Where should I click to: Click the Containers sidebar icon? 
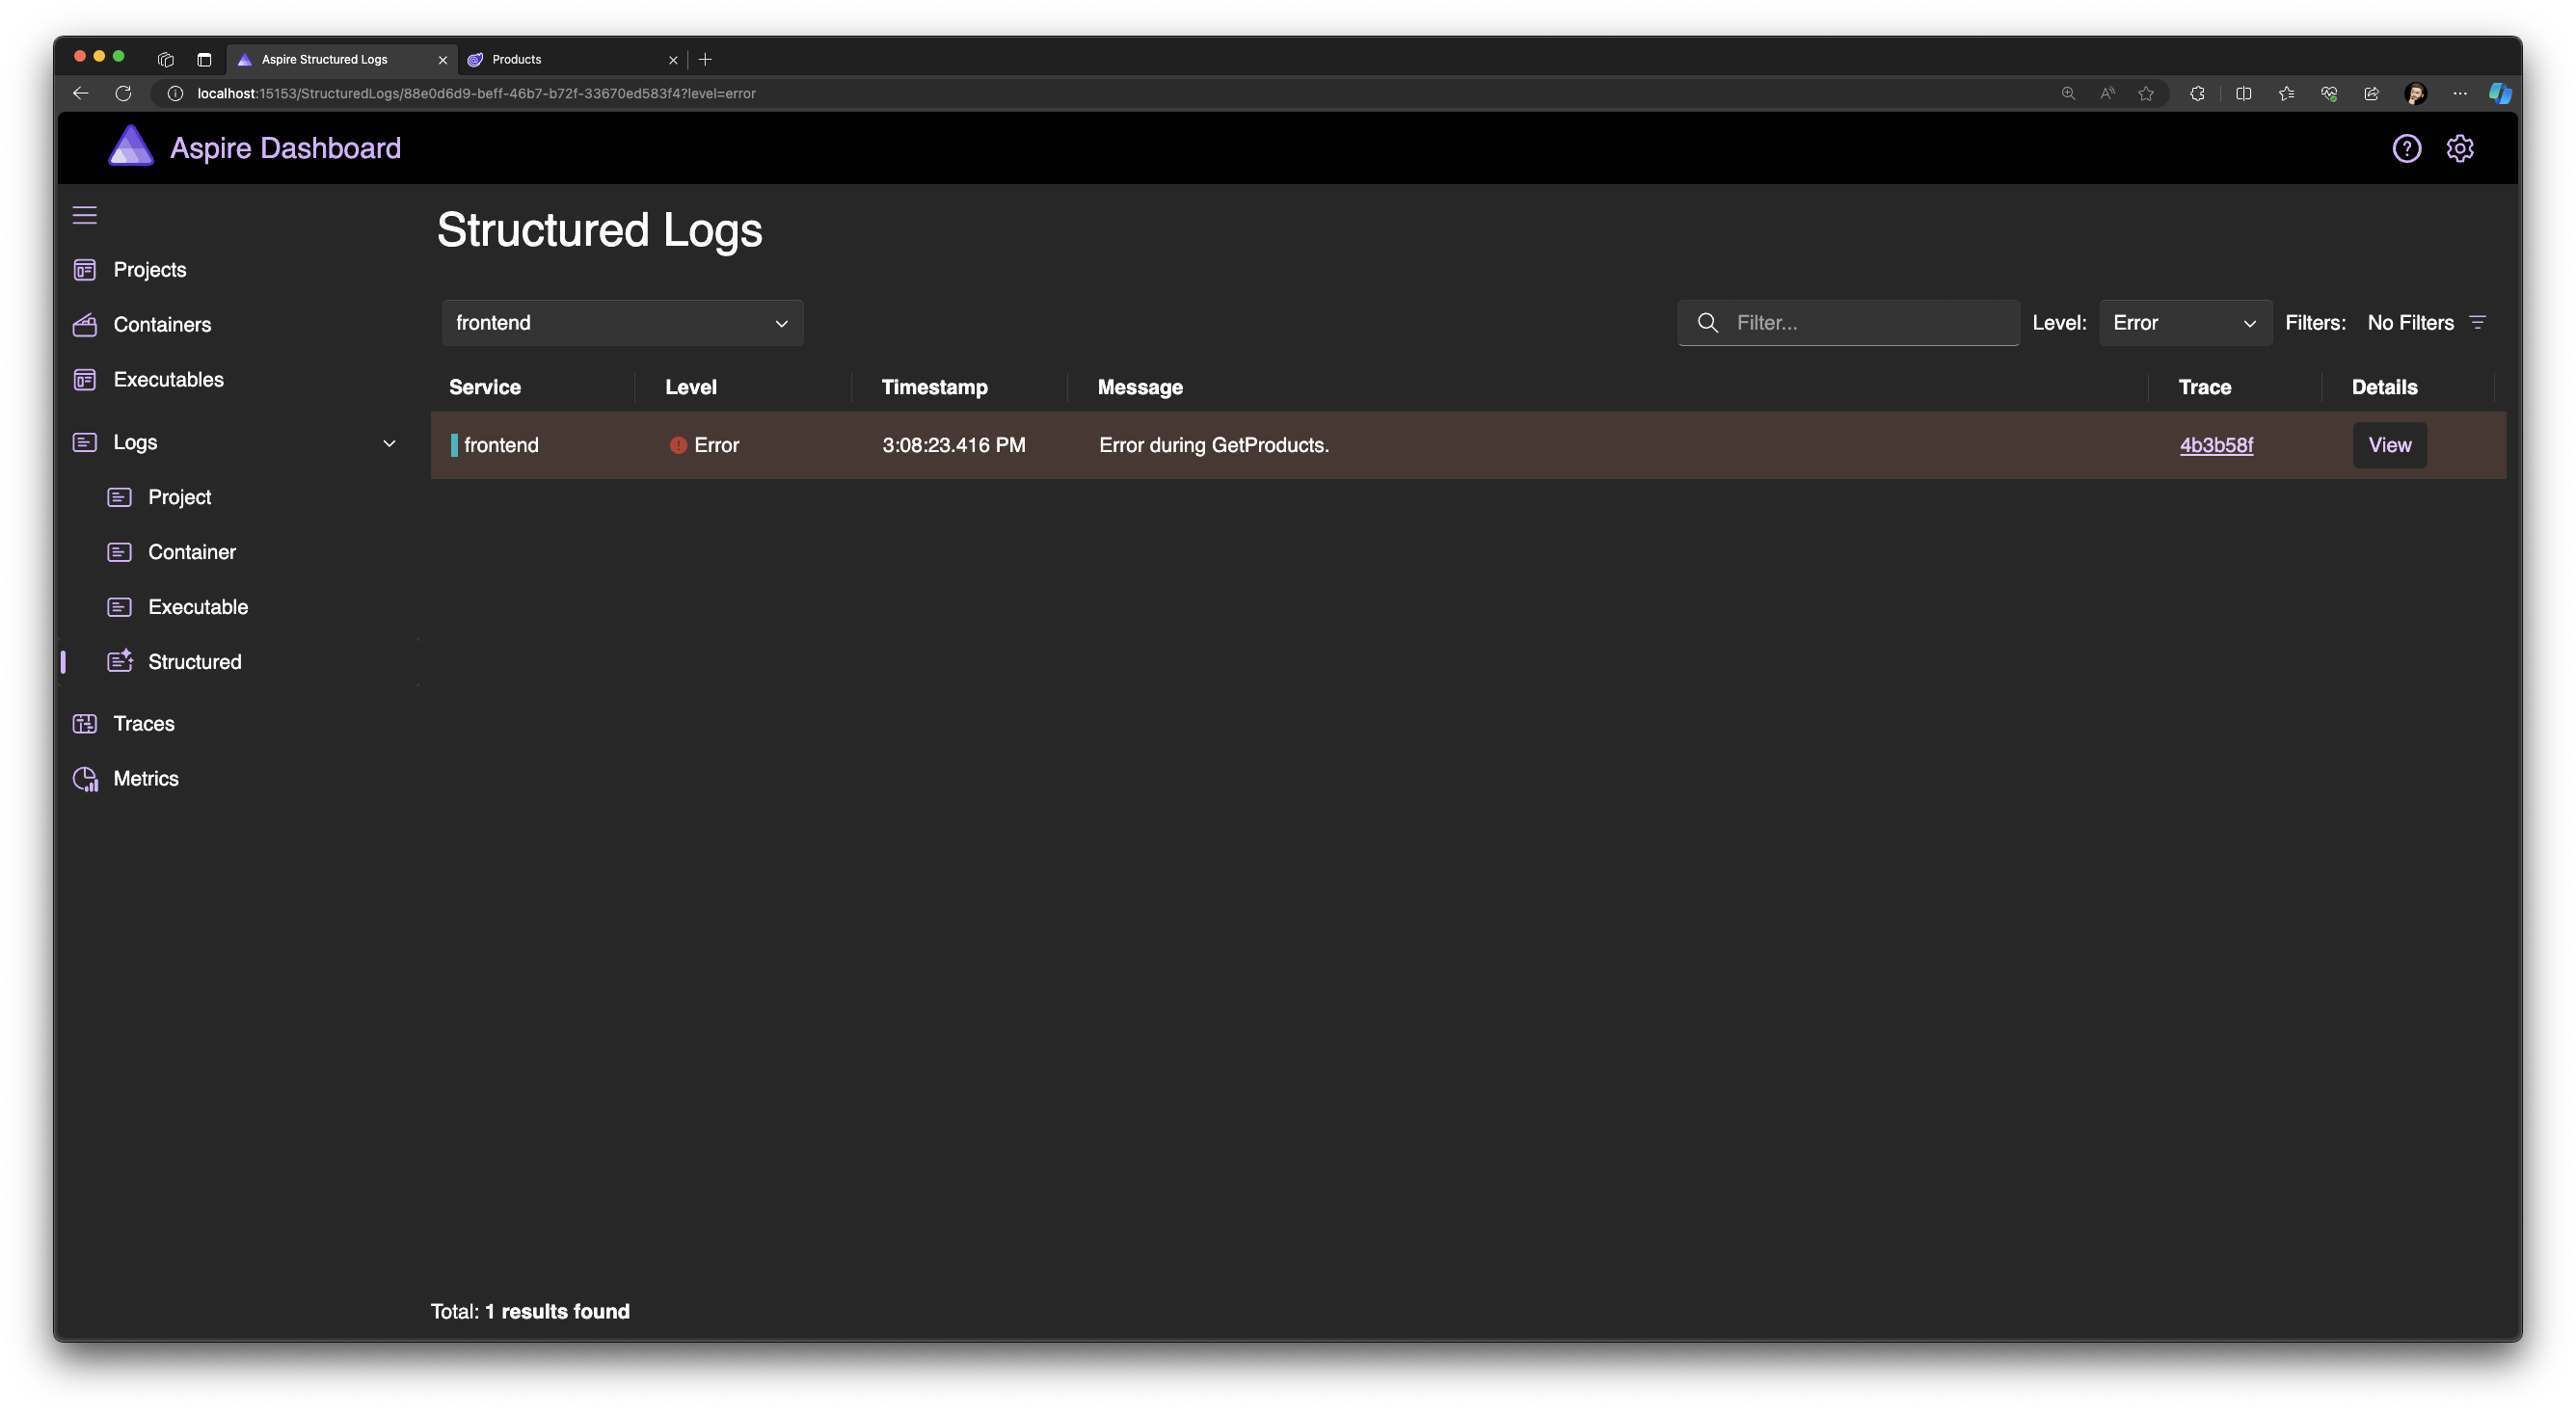coord(85,325)
